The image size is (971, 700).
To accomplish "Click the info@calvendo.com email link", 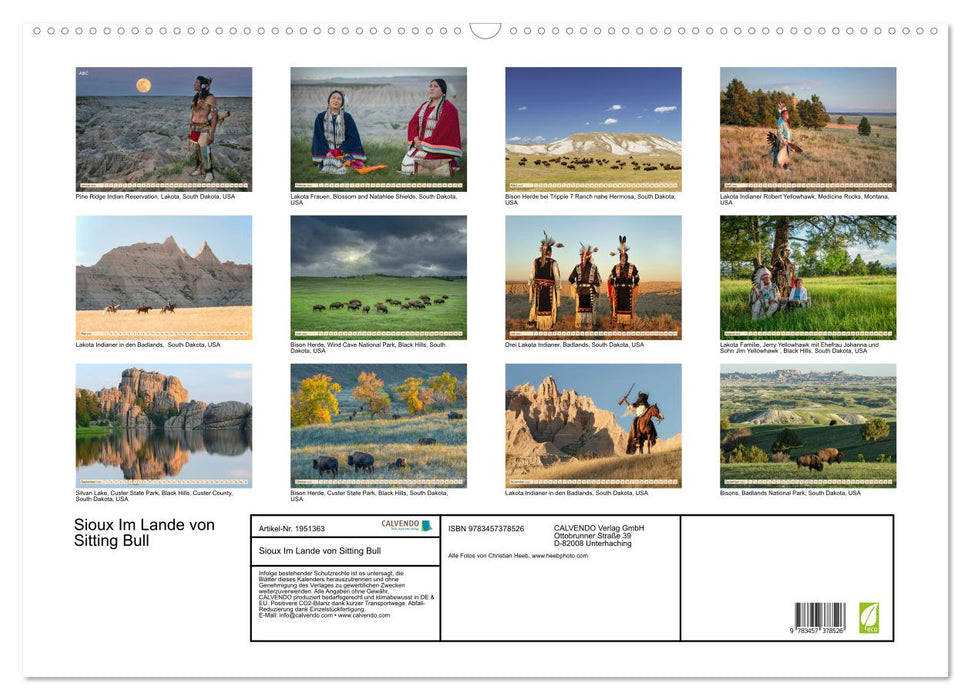I will coord(301,617).
